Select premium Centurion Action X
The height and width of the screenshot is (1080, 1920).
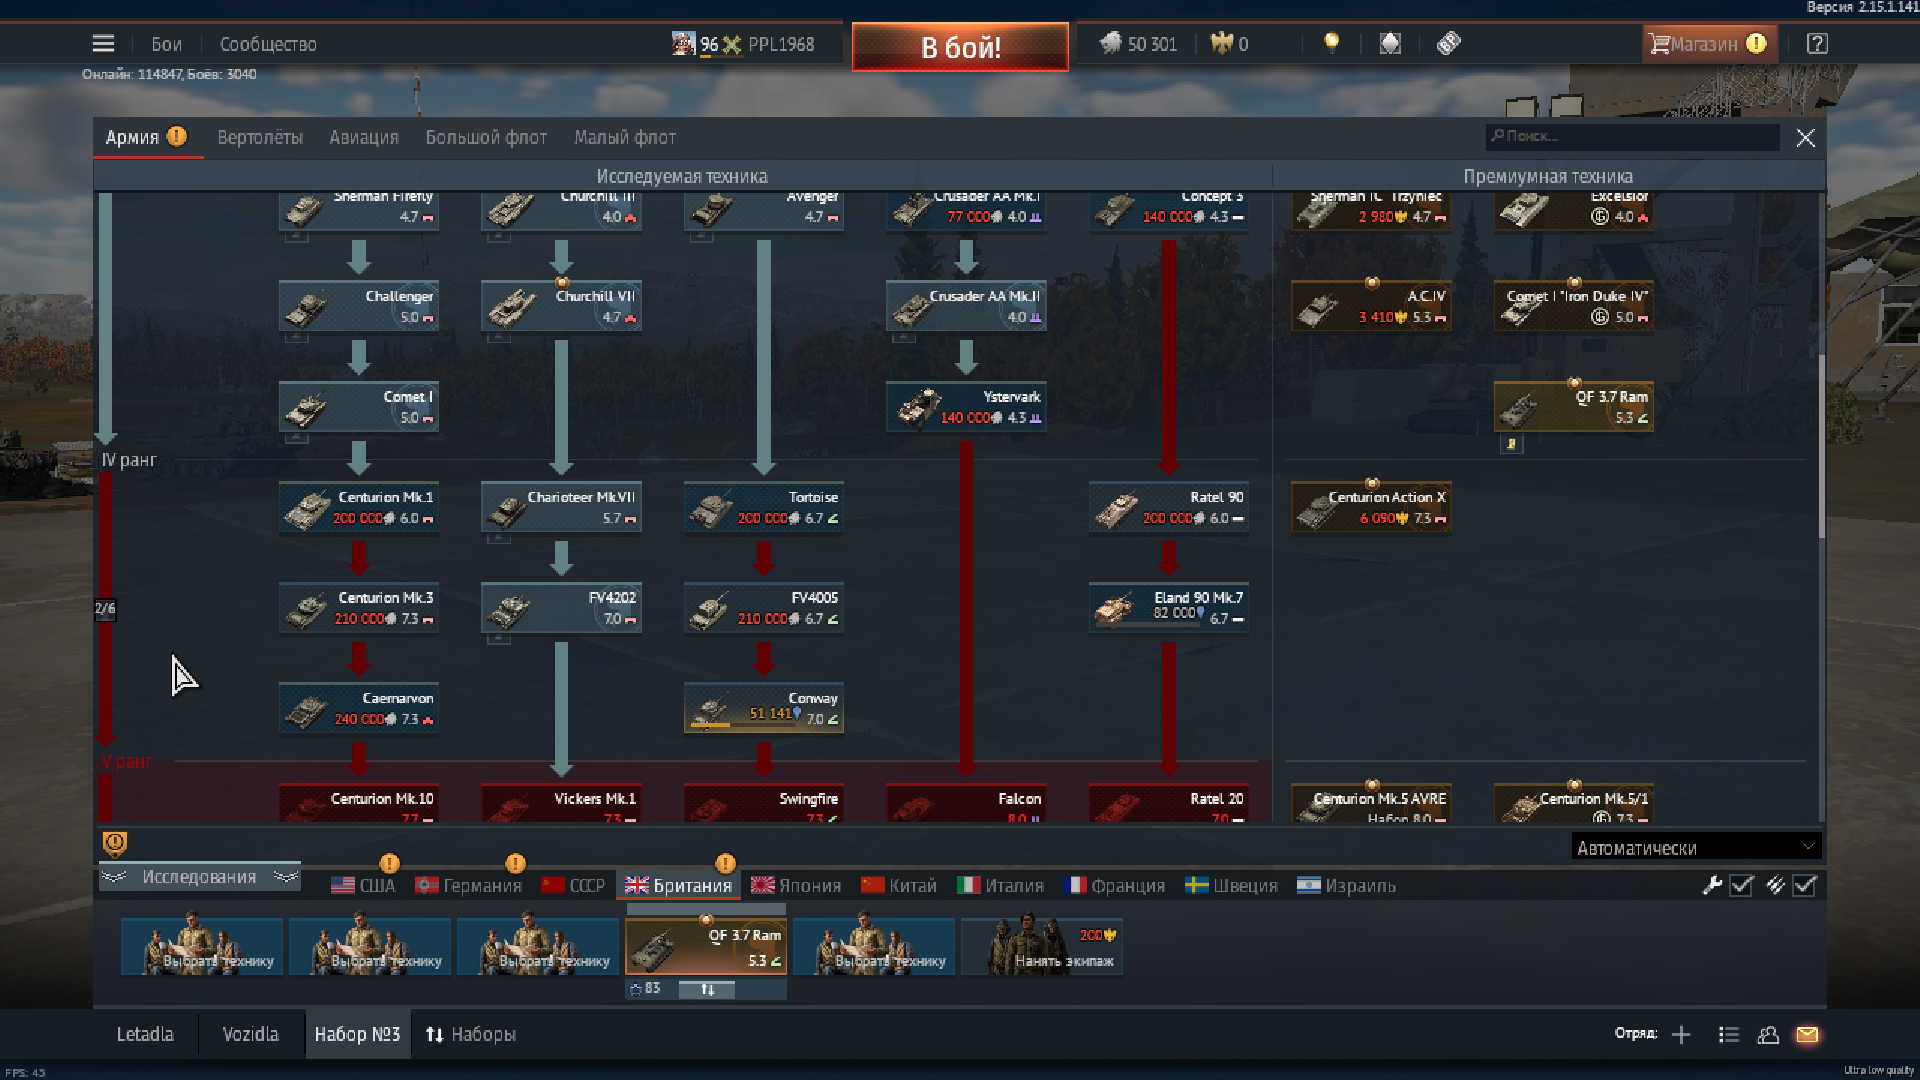(1371, 507)
